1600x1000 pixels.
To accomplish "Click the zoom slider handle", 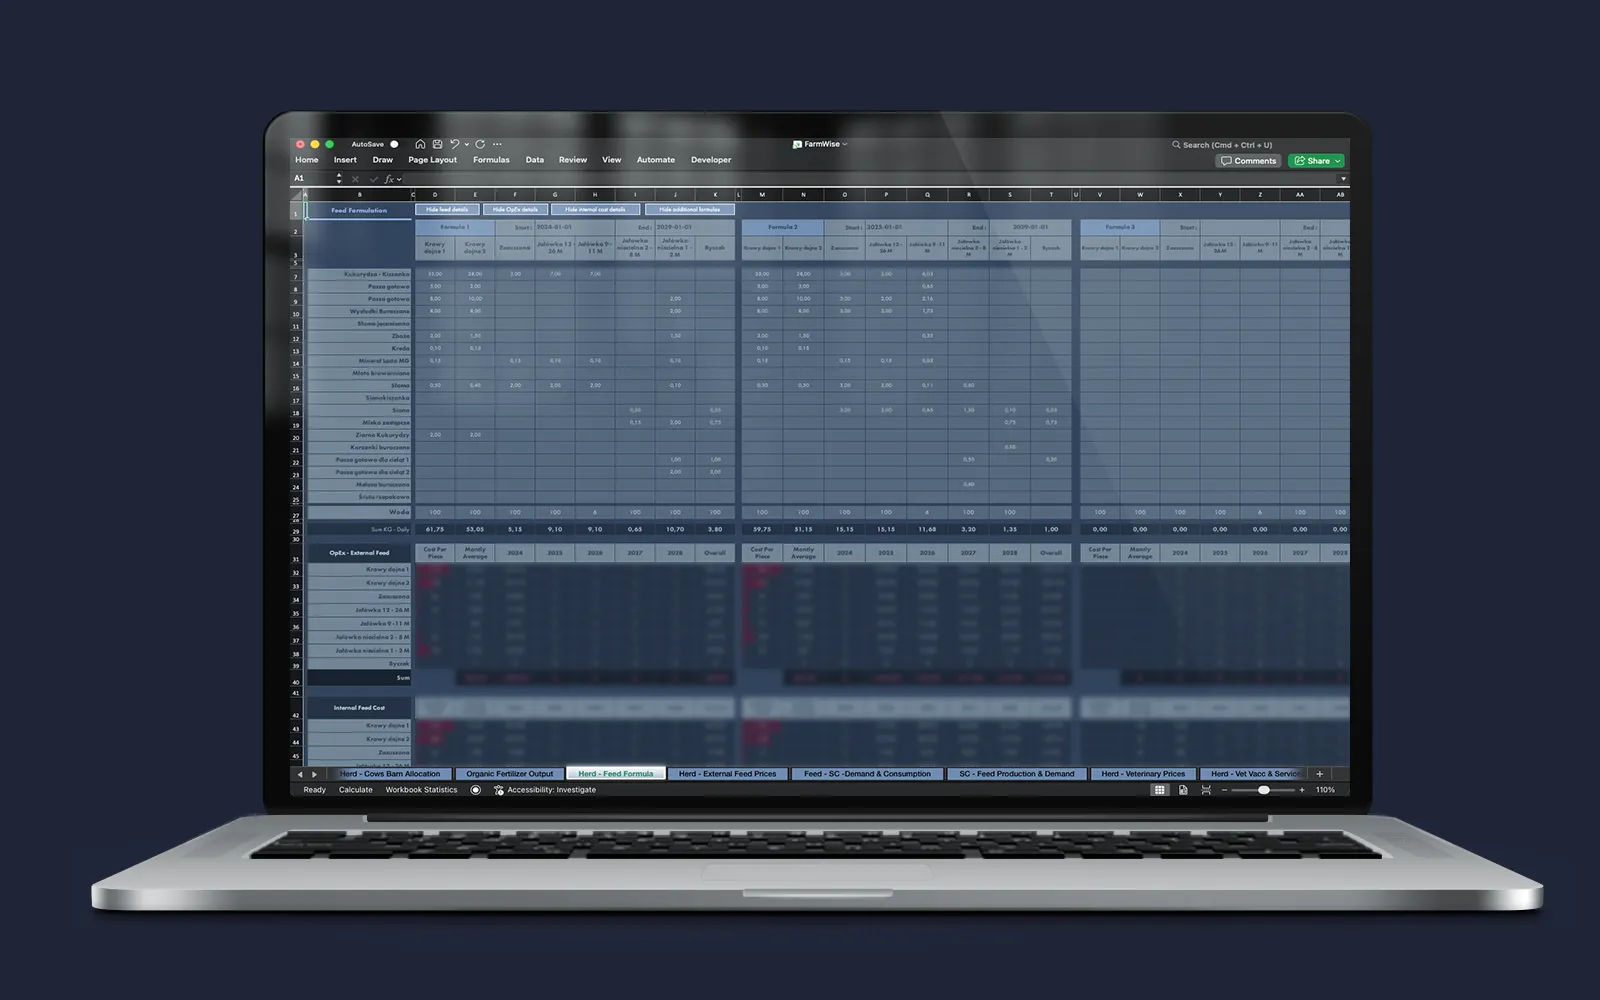I will [x=1264, y=790].
